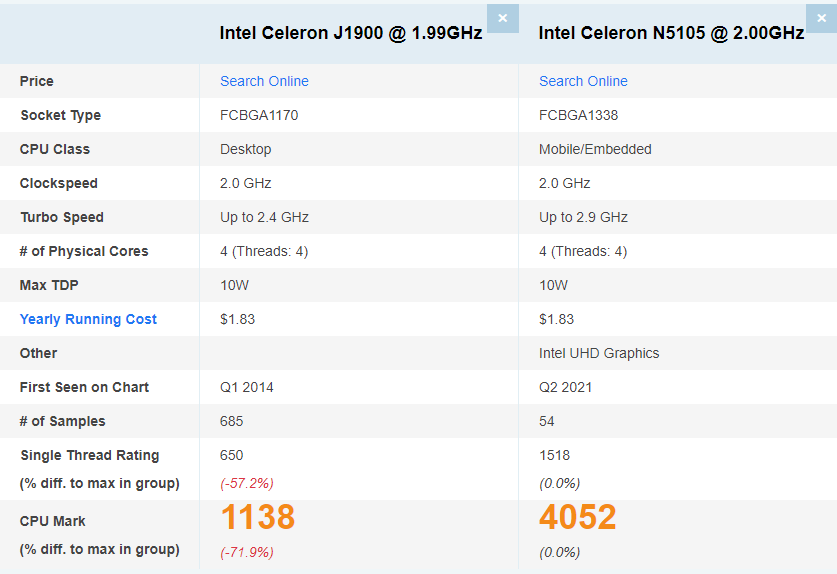Click the FCBGA1170 socket type value

(x=259, y=115)
